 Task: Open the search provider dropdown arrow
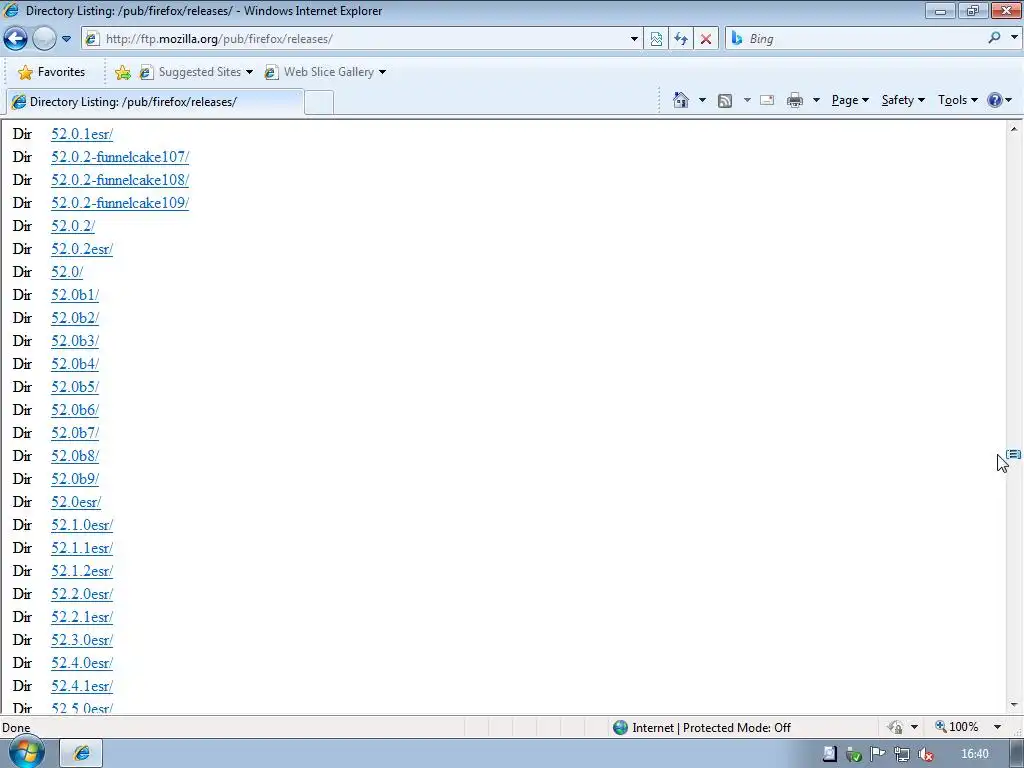[1014, 38]
